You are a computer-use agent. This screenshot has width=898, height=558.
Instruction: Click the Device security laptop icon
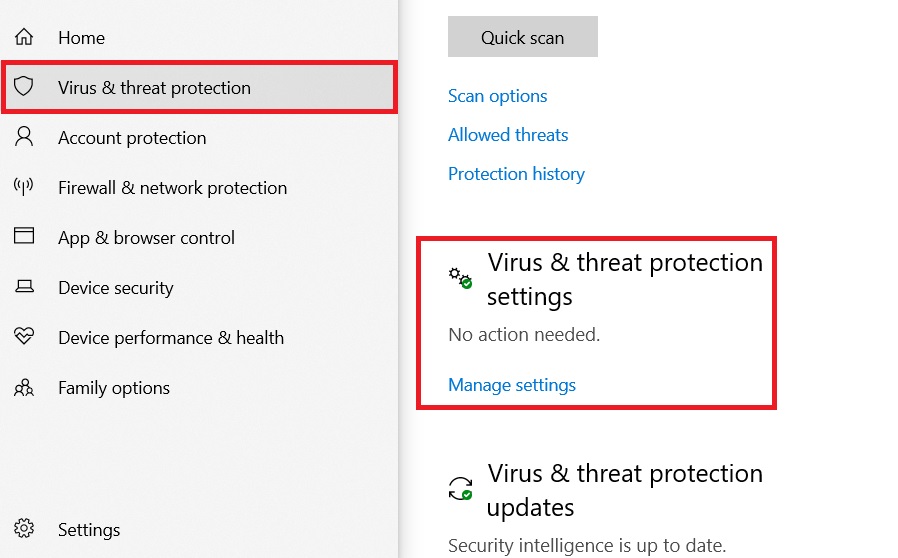coord(24,288)
